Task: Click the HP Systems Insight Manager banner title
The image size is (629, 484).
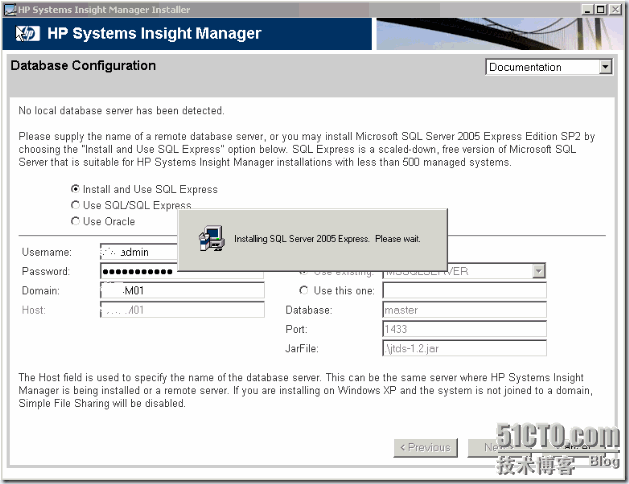Action: point(154,34)
